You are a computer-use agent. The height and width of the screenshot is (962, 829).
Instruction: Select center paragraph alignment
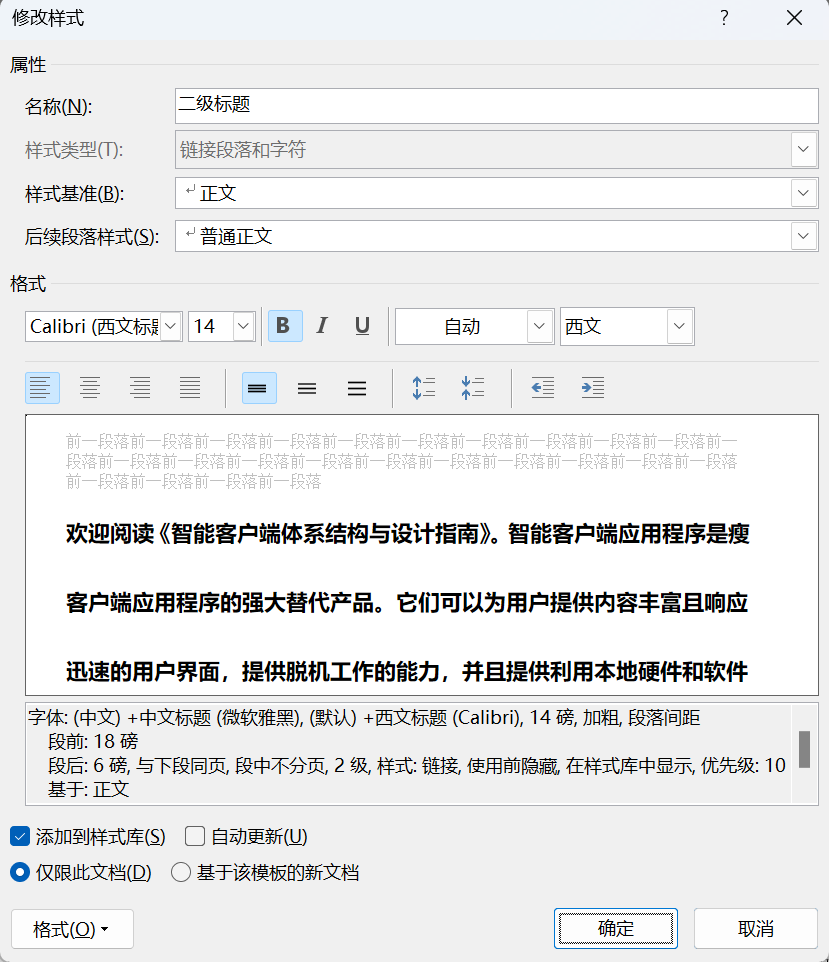click(90, 388)
